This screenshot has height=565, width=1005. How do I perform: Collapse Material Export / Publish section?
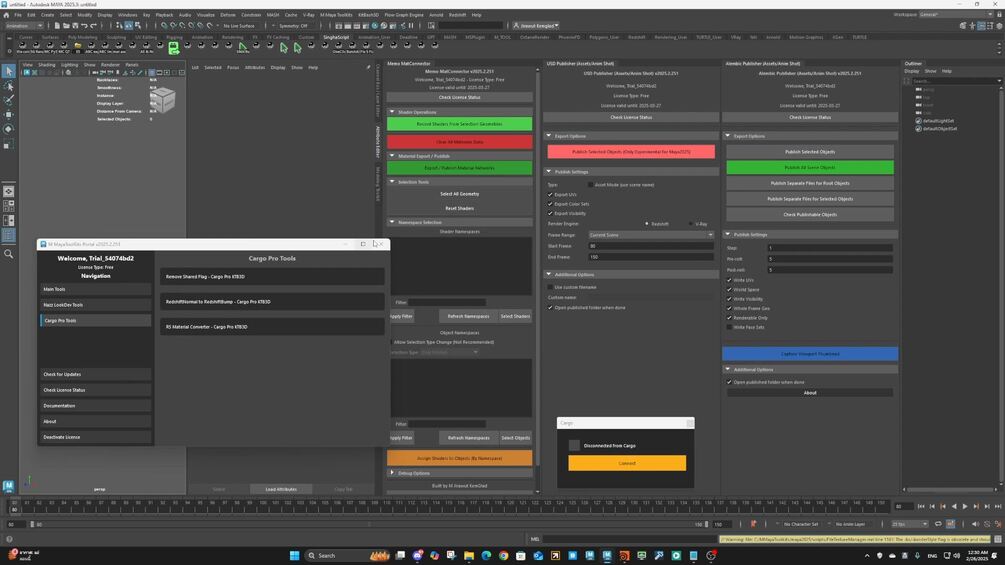392,156
